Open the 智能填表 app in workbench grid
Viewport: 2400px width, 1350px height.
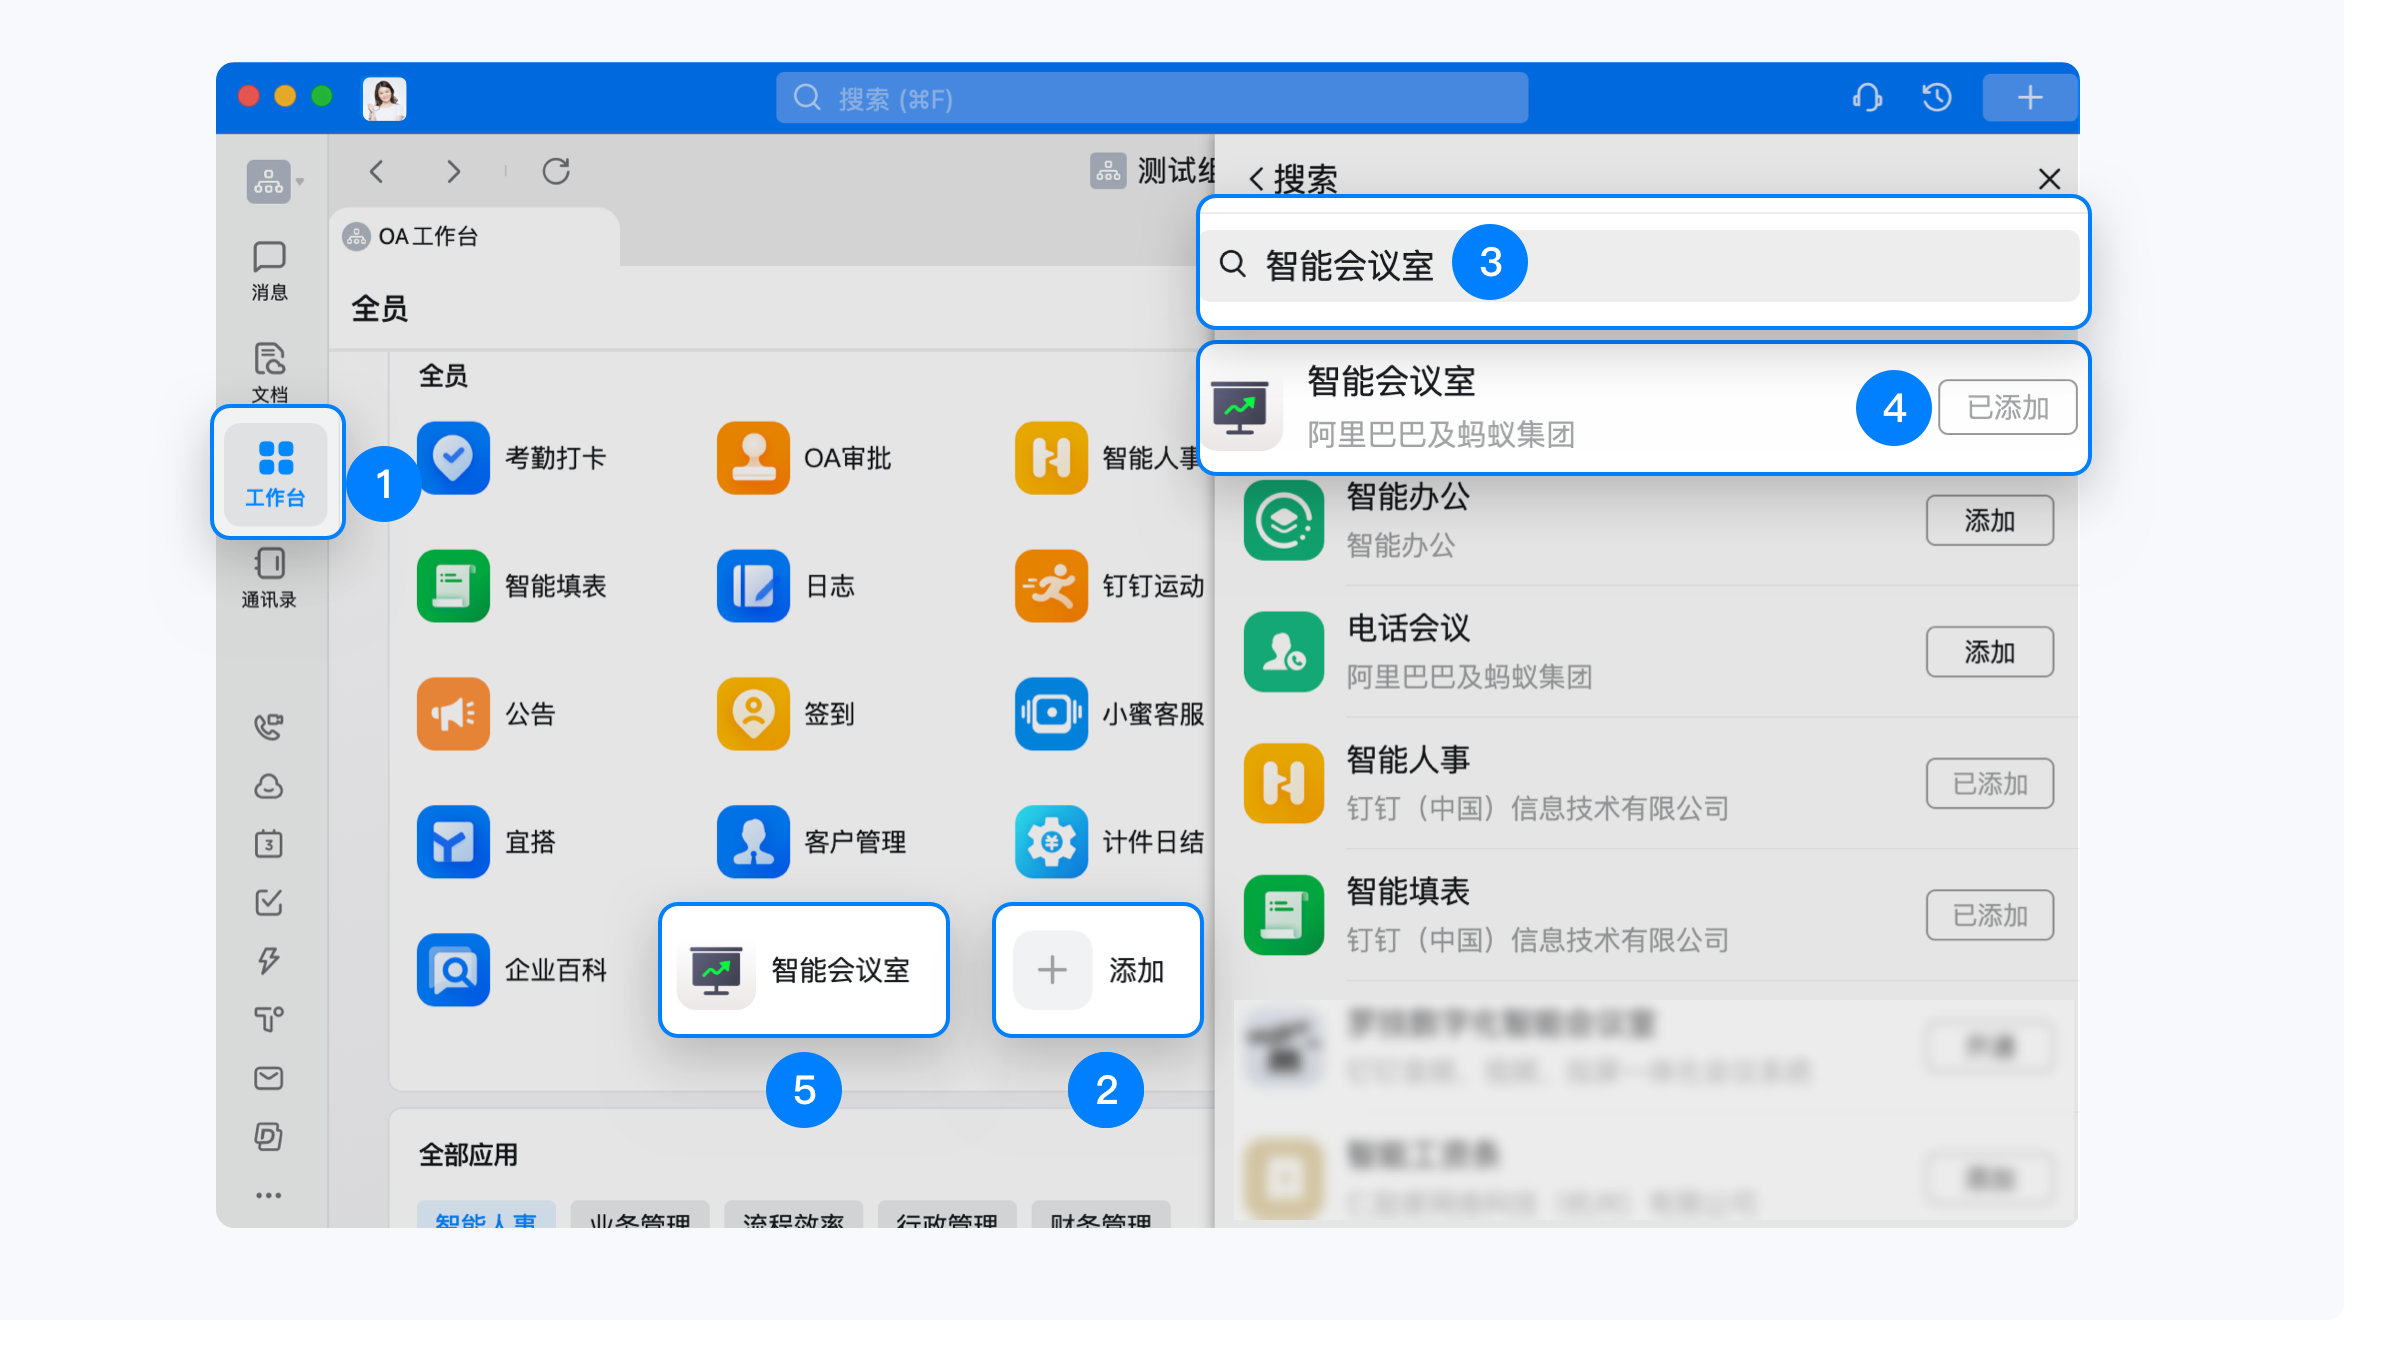(512, 586)
